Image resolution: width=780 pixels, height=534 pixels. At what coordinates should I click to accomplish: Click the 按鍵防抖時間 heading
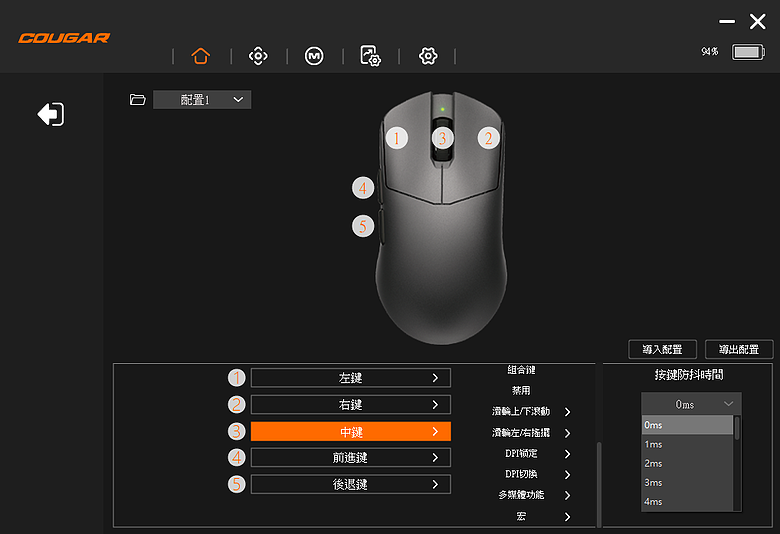click(688, 375)
